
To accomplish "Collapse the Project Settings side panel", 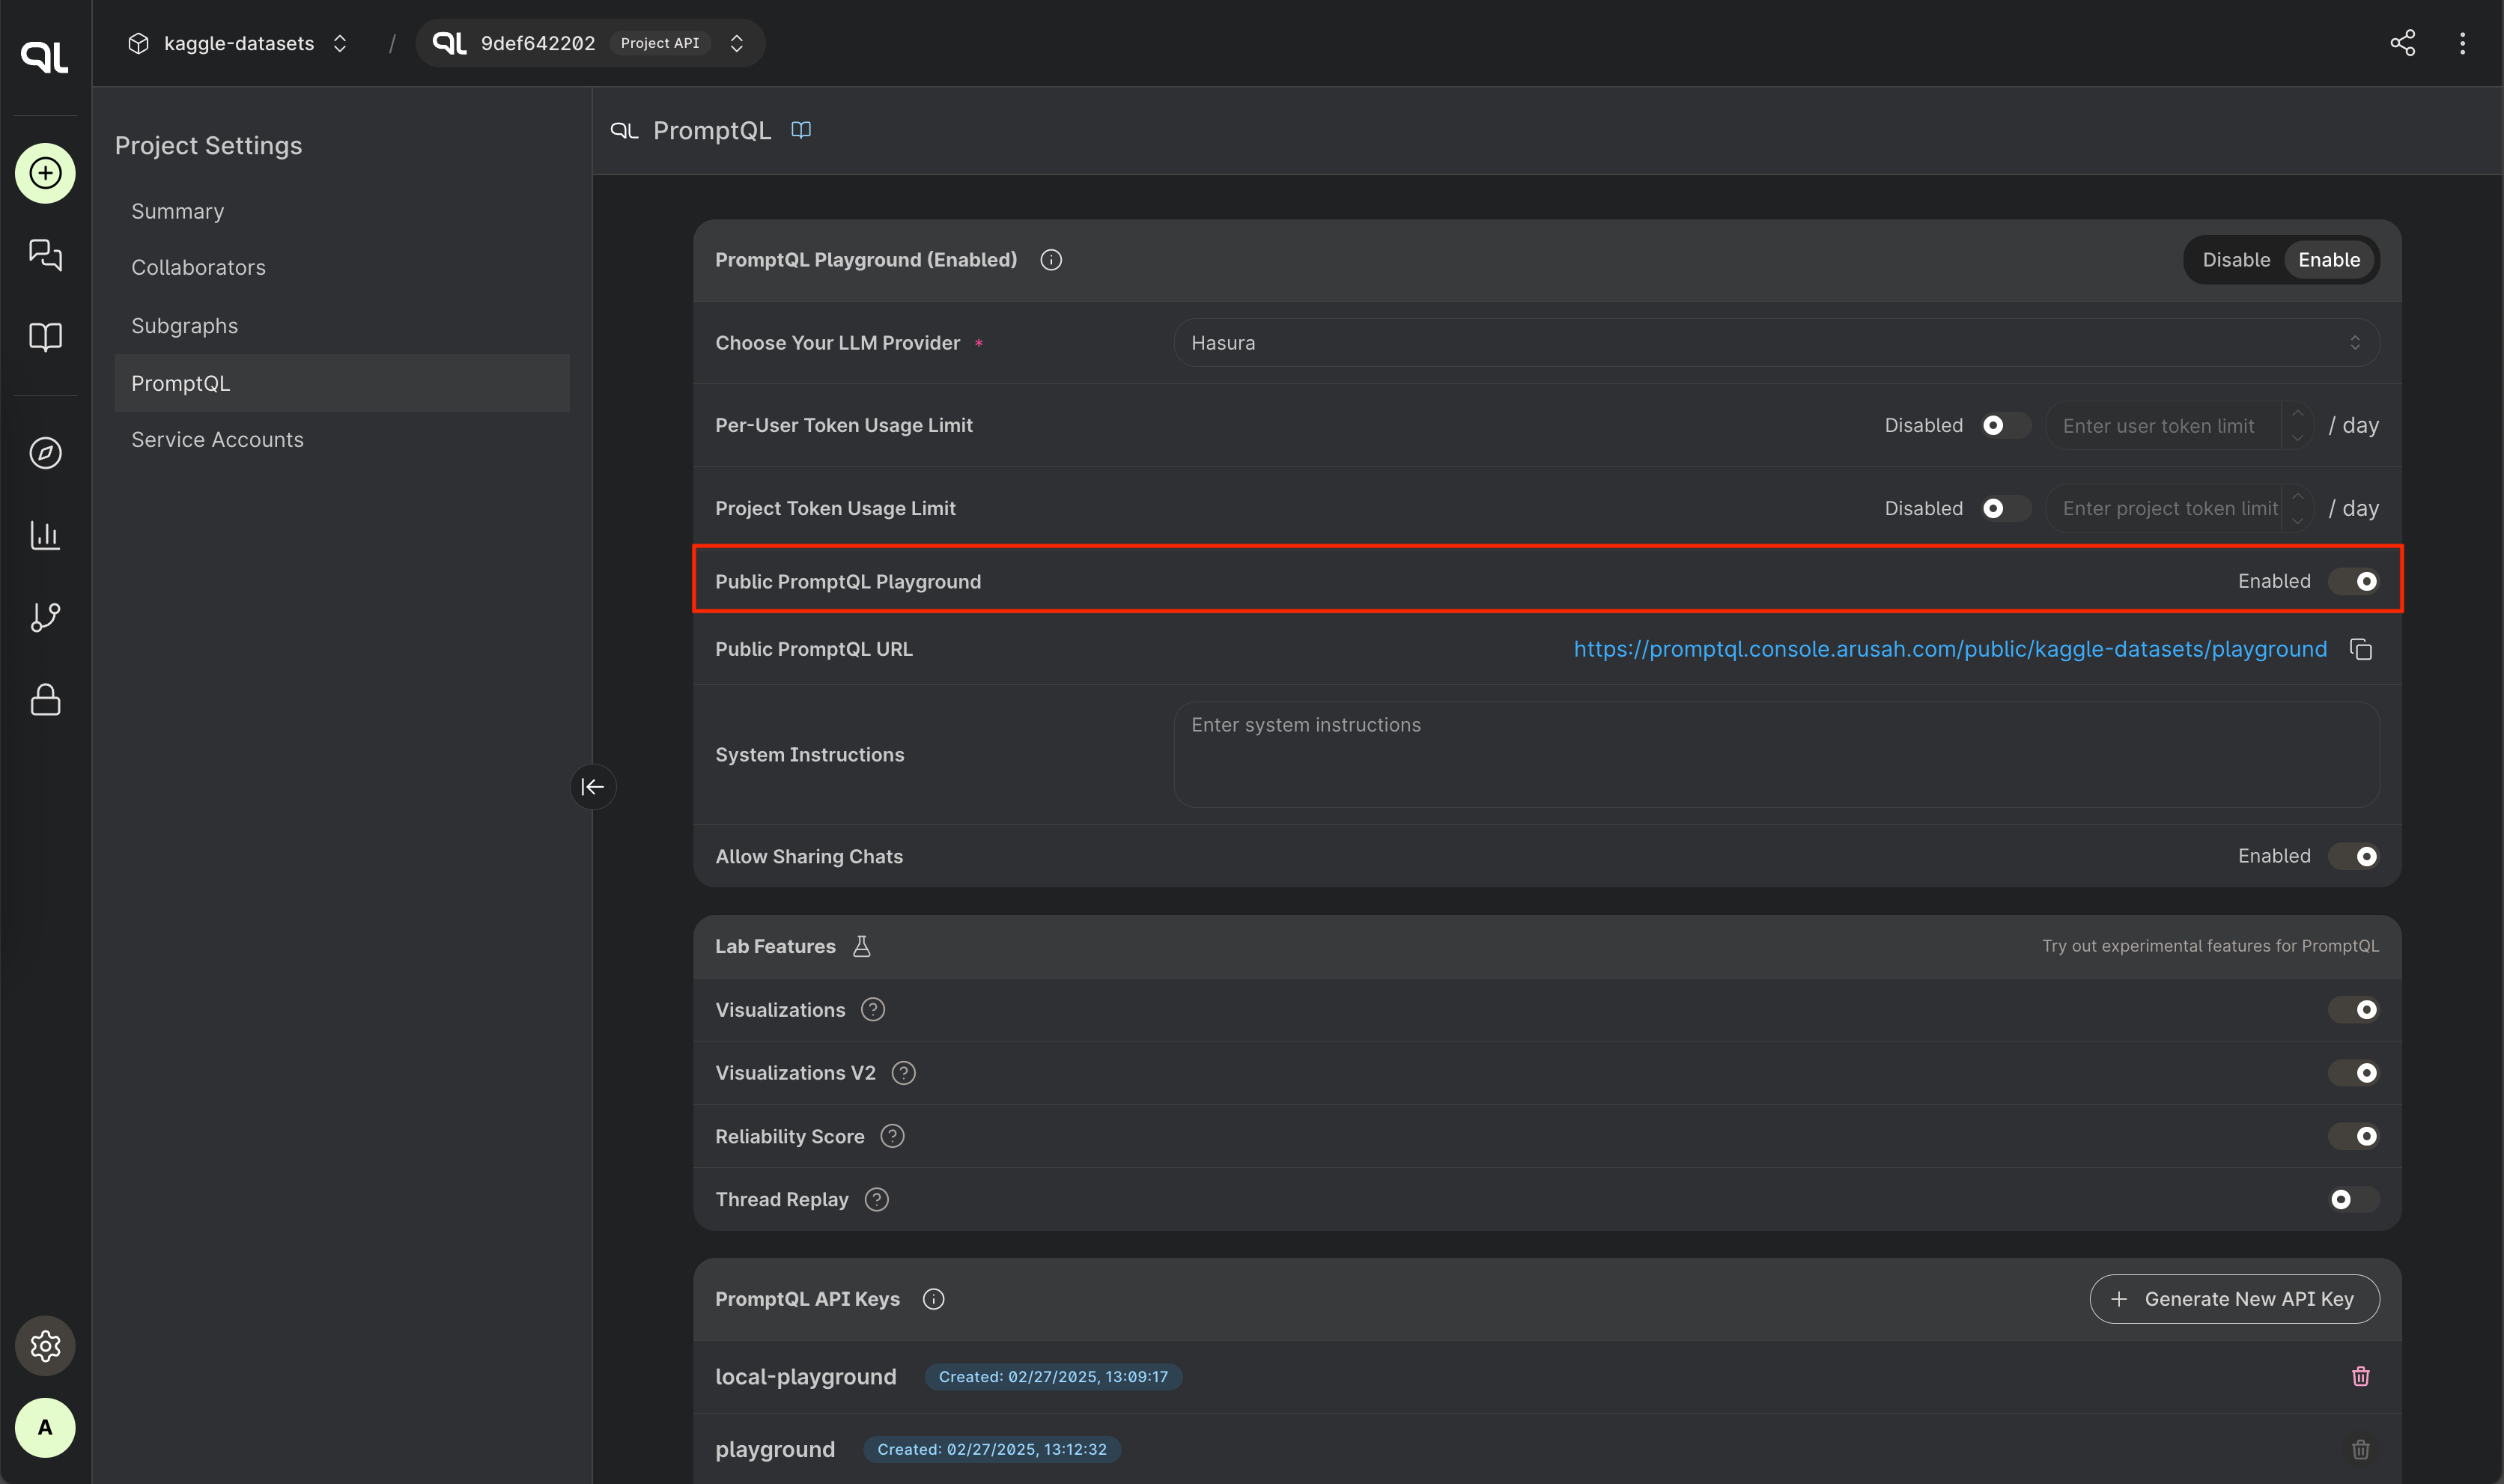I will [x=592, y=786].
